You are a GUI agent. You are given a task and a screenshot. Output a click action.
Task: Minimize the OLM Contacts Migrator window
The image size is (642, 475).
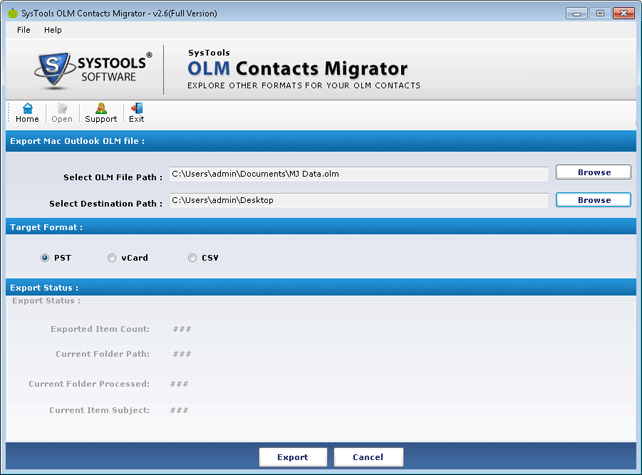576,14
